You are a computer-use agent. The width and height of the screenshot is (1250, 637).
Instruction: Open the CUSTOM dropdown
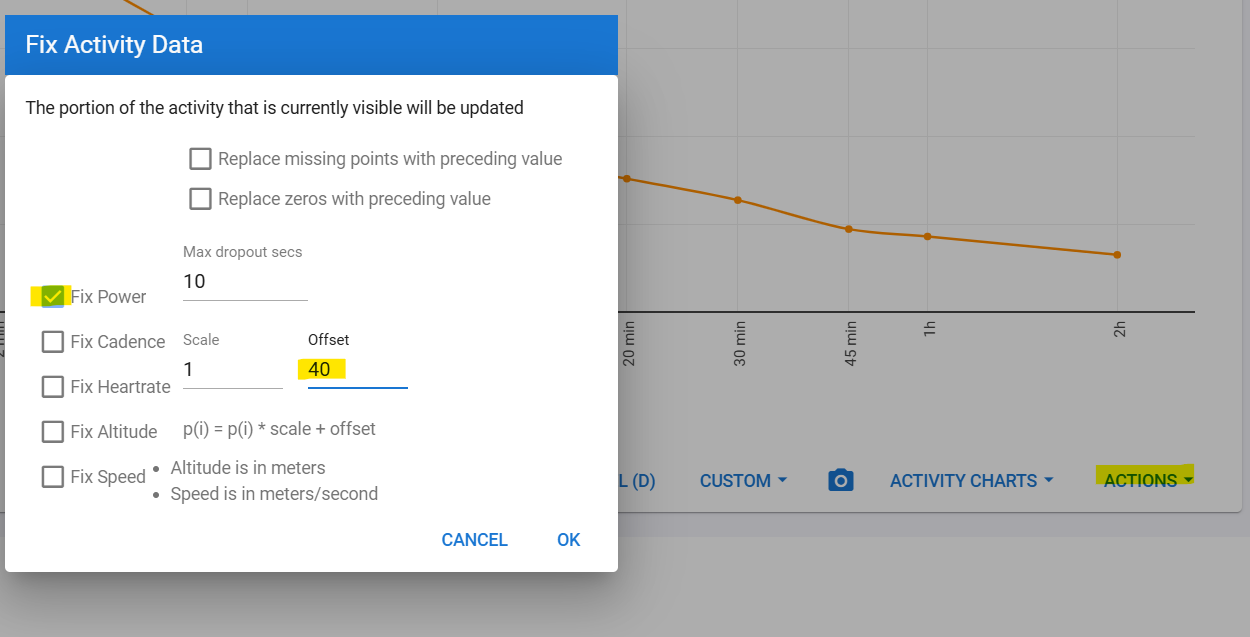(x=743, y=481)
